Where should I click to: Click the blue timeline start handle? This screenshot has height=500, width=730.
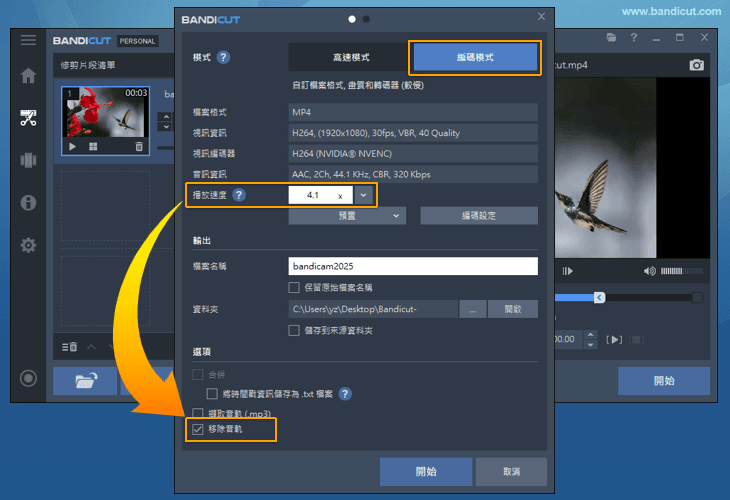[600, 297]
